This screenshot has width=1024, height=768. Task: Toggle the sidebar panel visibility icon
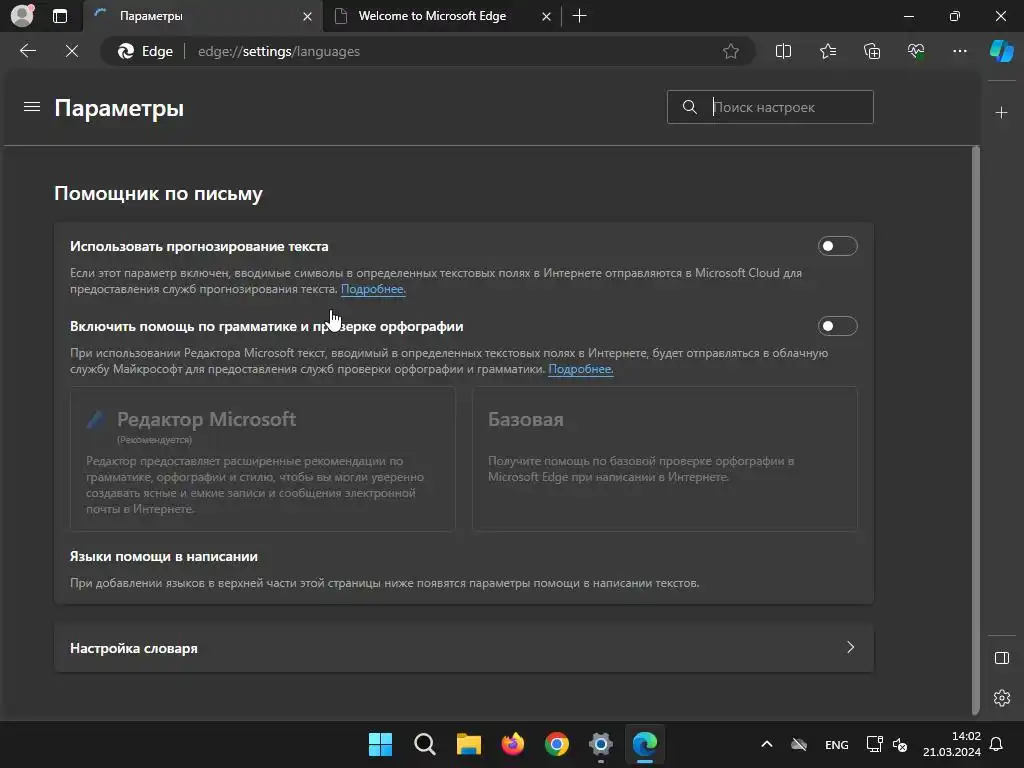(x=1001, y=658)
